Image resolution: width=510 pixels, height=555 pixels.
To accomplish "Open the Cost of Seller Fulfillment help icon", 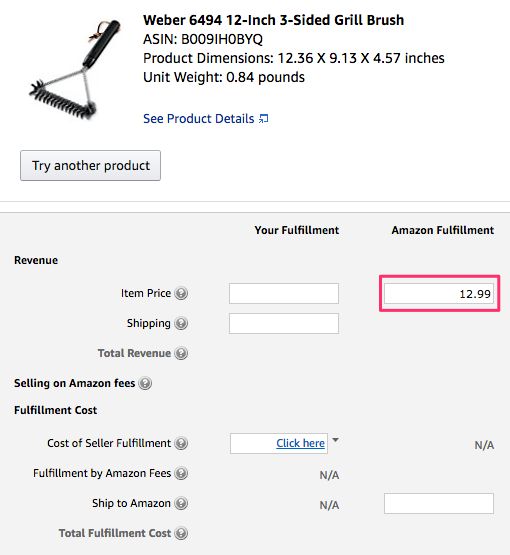I will [x=181, y=443].
